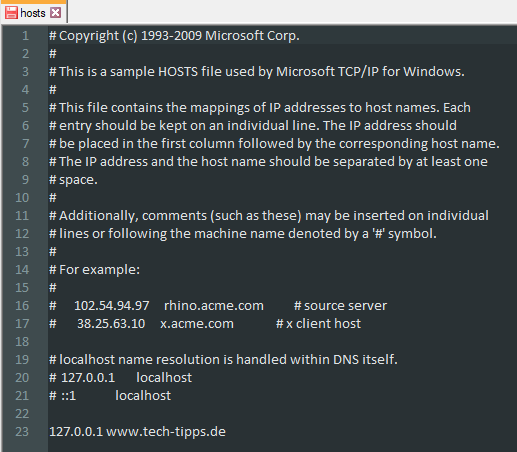Click line number 1 in the margin
The image size is (517, 452).
pyautogui.click(x=25, y=36)
